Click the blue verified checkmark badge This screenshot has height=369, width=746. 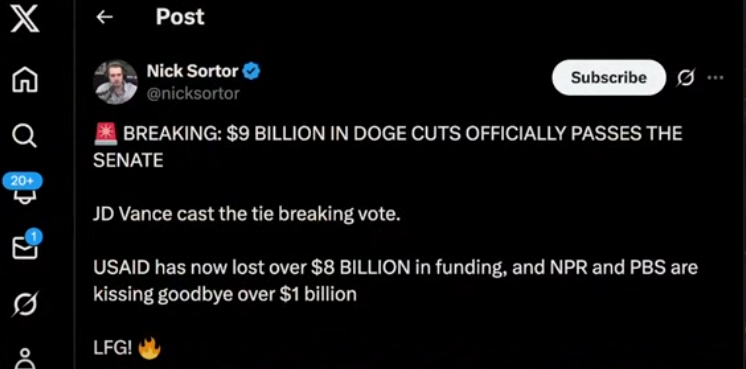pos(252,72)
